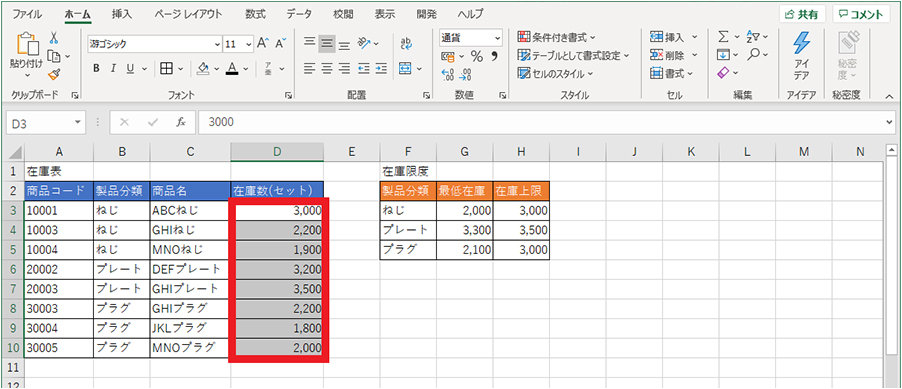Viewport: 902px width, 389px height.
Task: Click the fx insert function icon
Action: [x=181, y=122]
